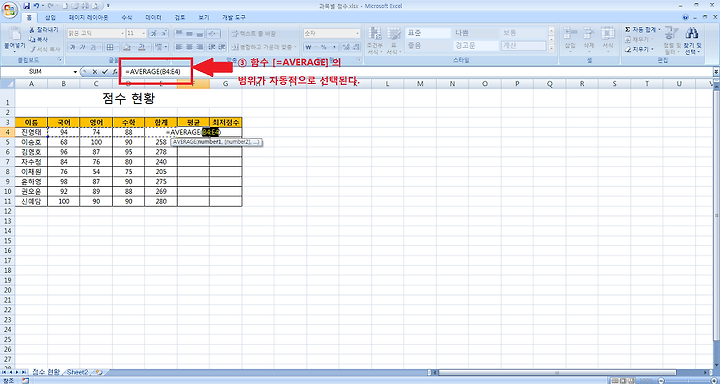Screen dimensions: 720x384
Task: Align text left in cell
Action: tap(179, 47)
